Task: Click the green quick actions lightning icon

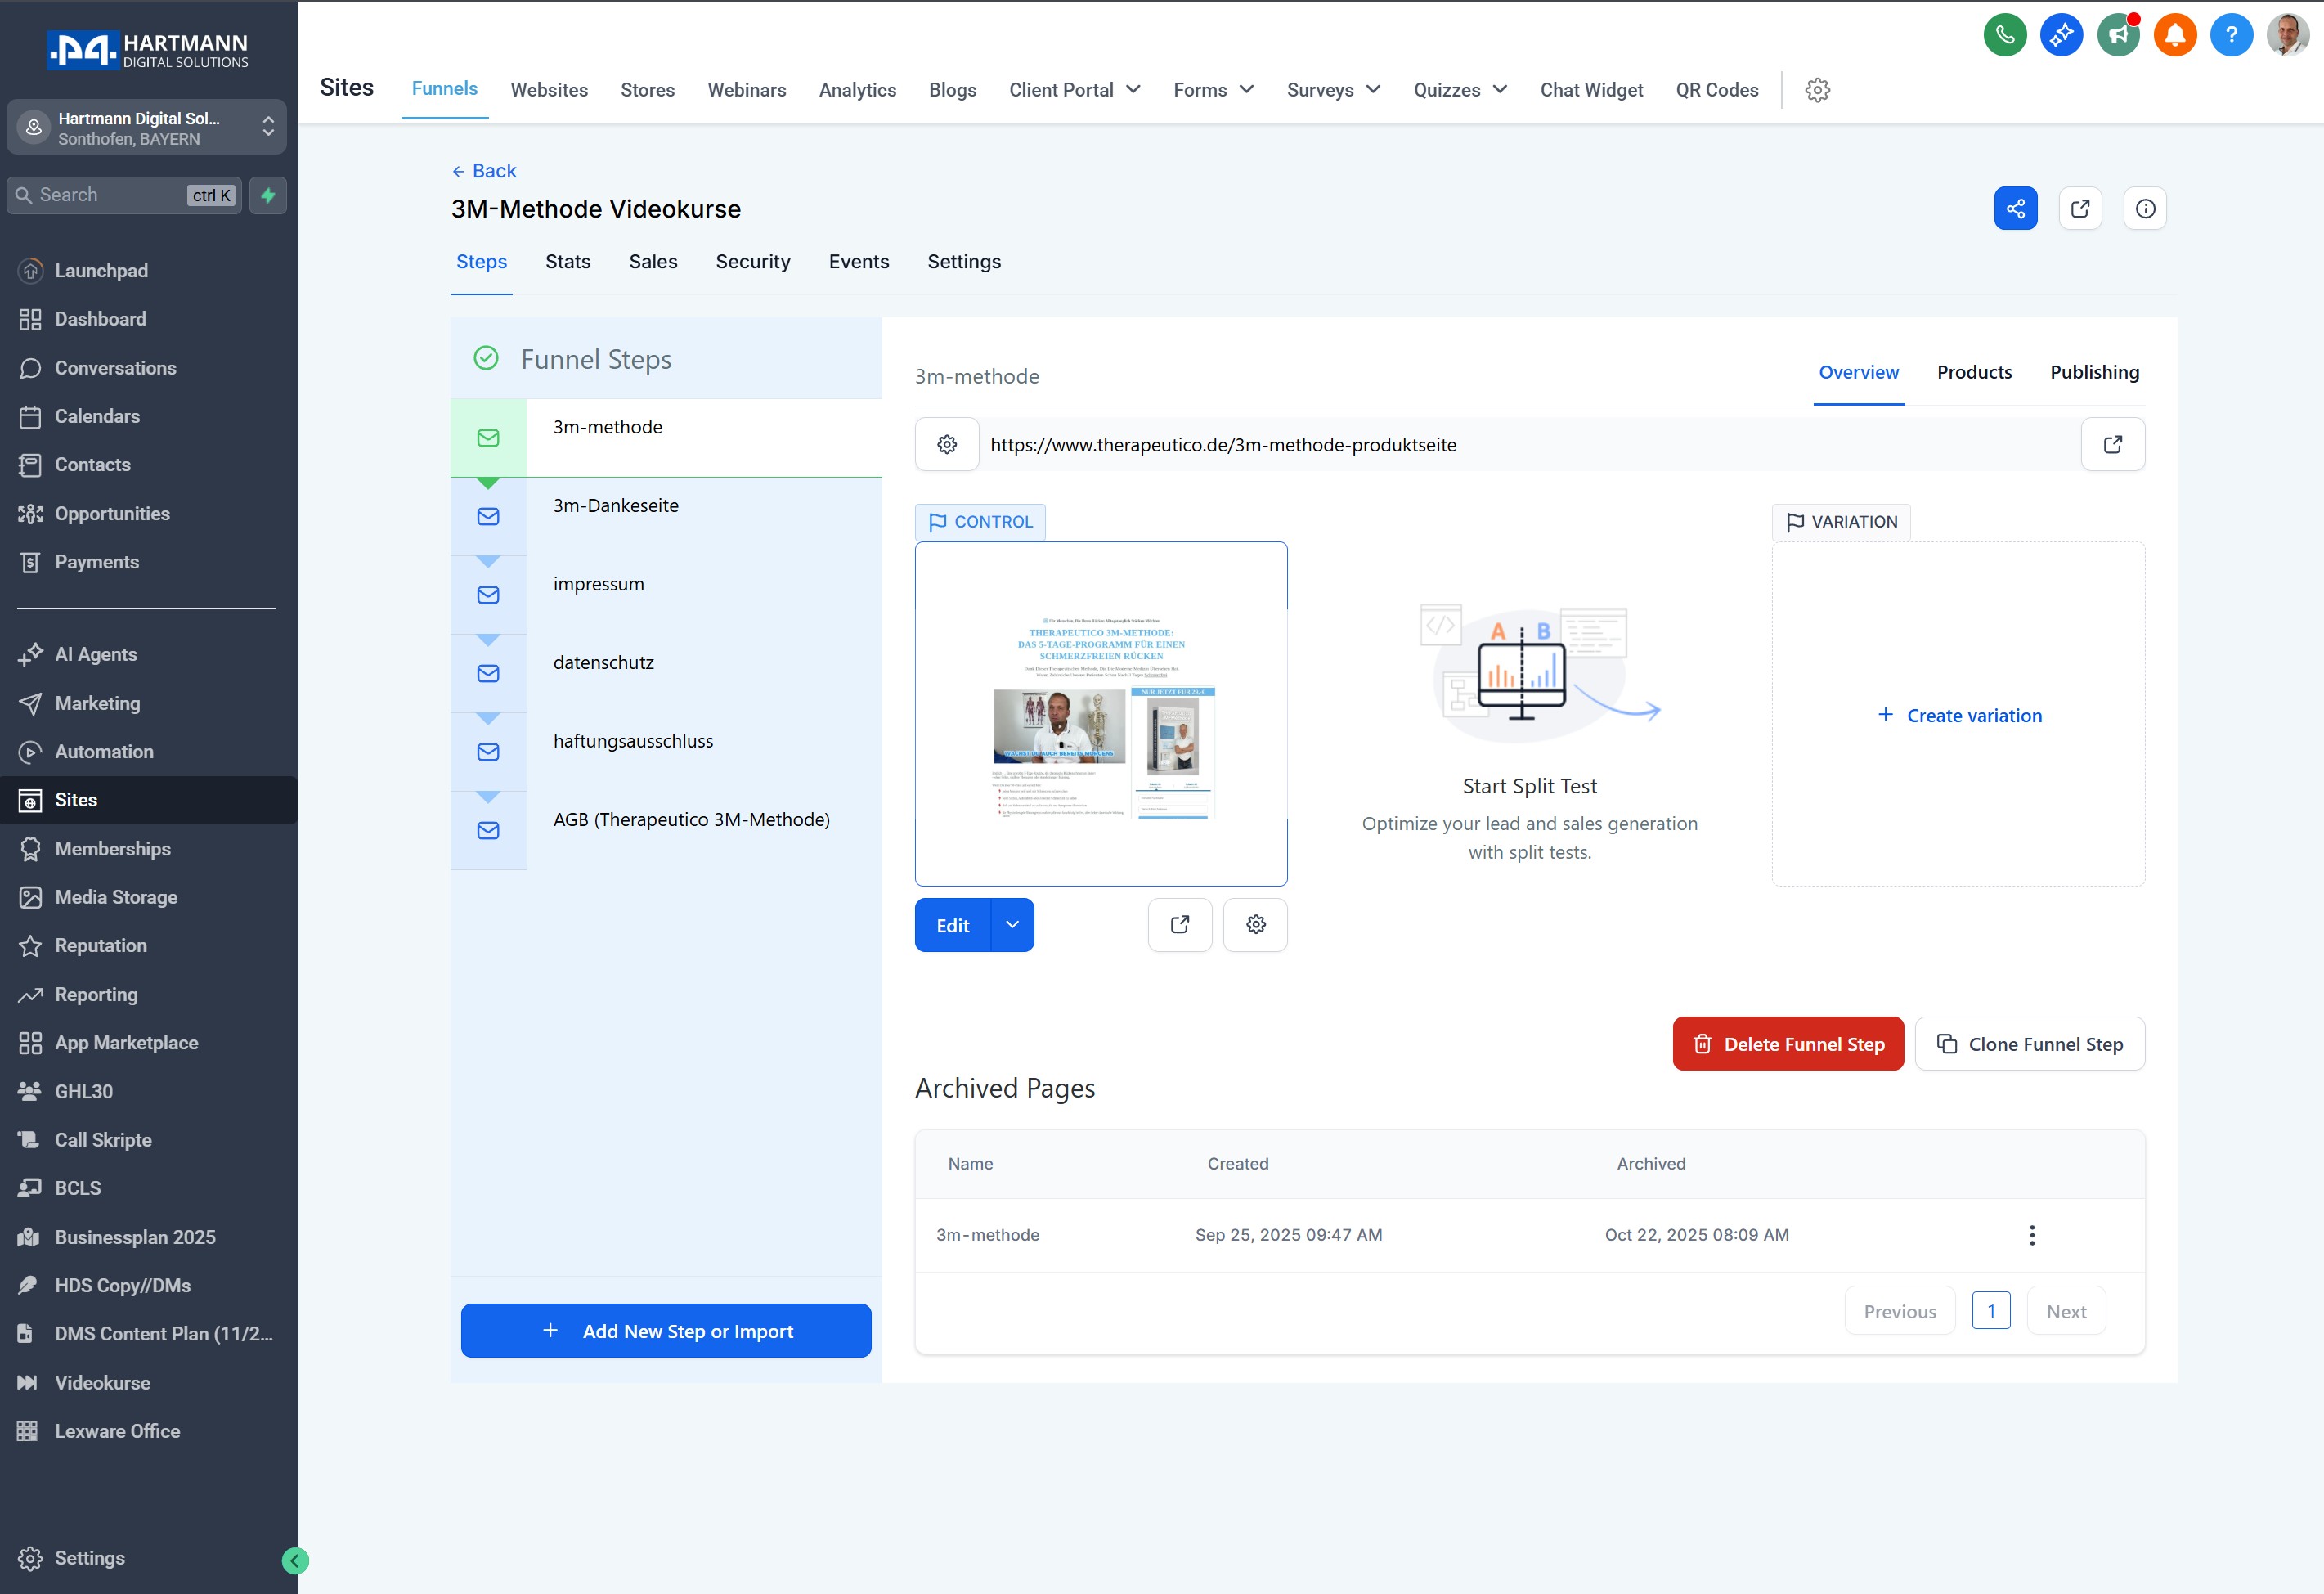Action: coord(268,195)
